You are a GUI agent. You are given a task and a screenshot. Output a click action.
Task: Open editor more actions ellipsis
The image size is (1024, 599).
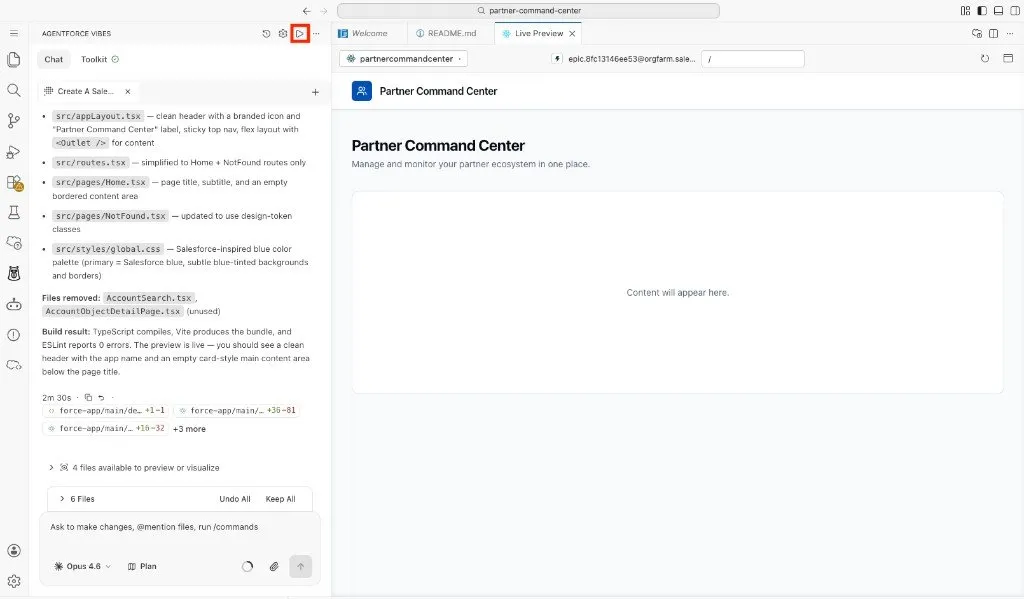point(1010,33)
